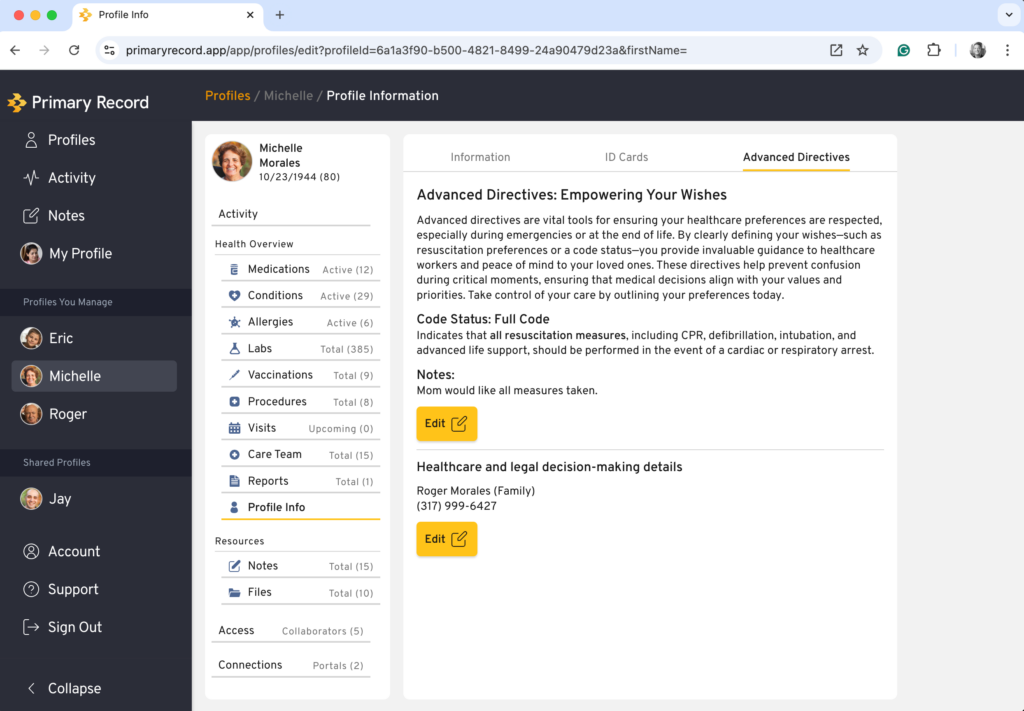This screenshot has width=1024, height=711.
Task: Click 'Total (10)' files count
Action: pos(351,593)
